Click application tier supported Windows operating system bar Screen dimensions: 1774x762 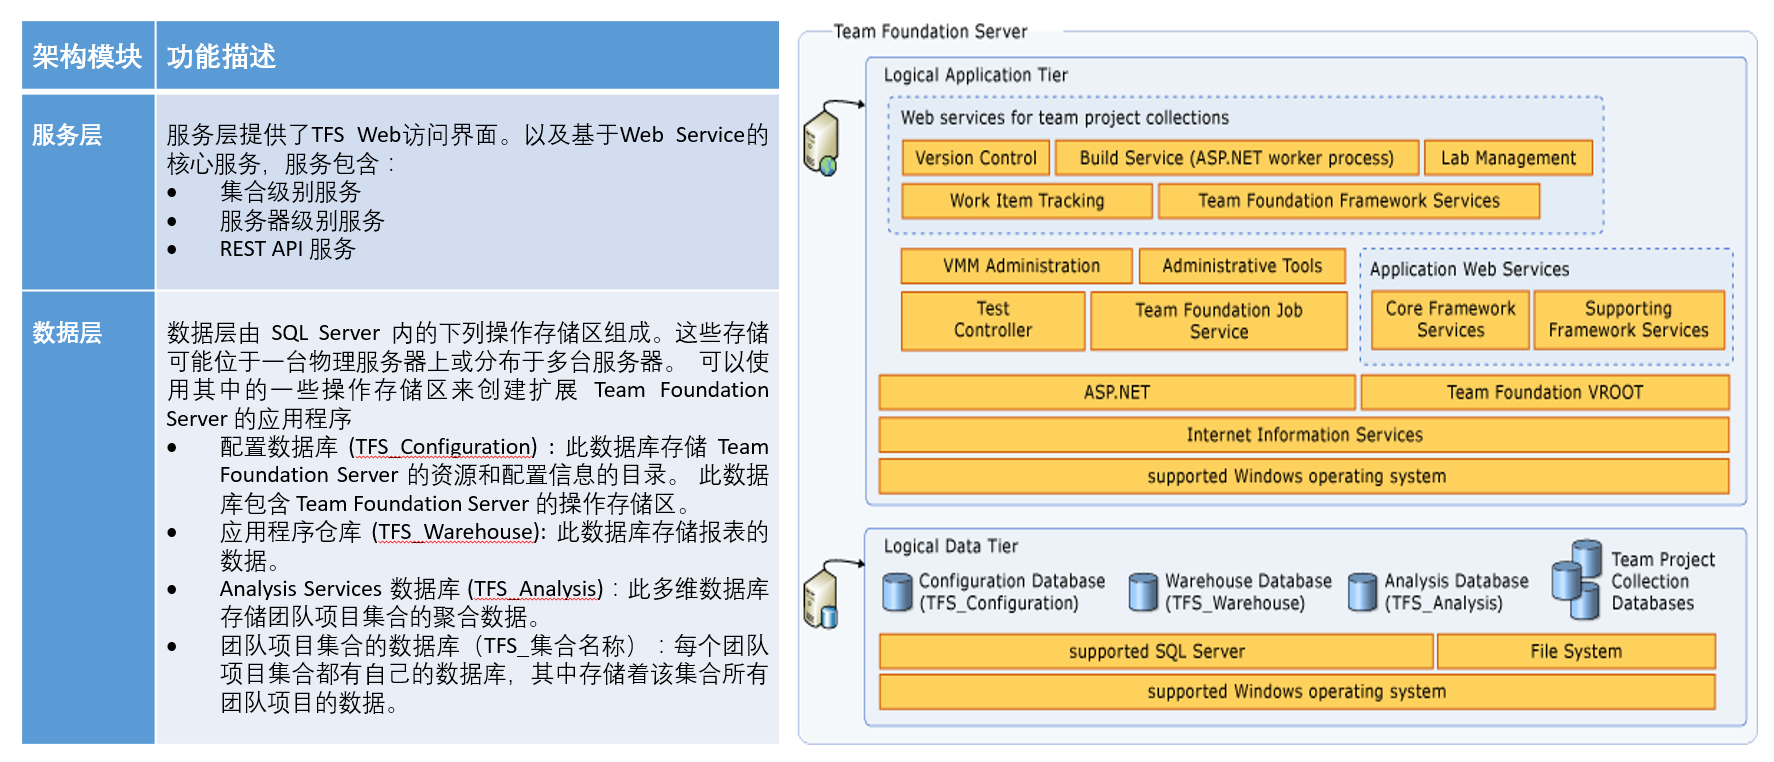1304,476
